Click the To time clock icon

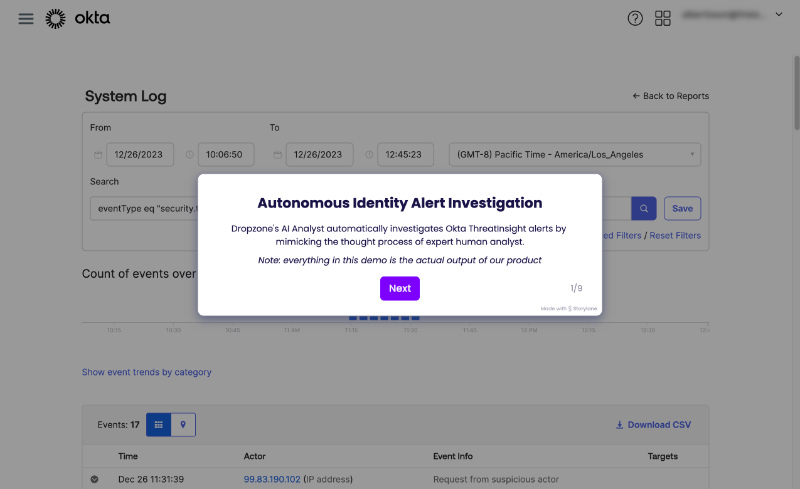tap(369, 155)
